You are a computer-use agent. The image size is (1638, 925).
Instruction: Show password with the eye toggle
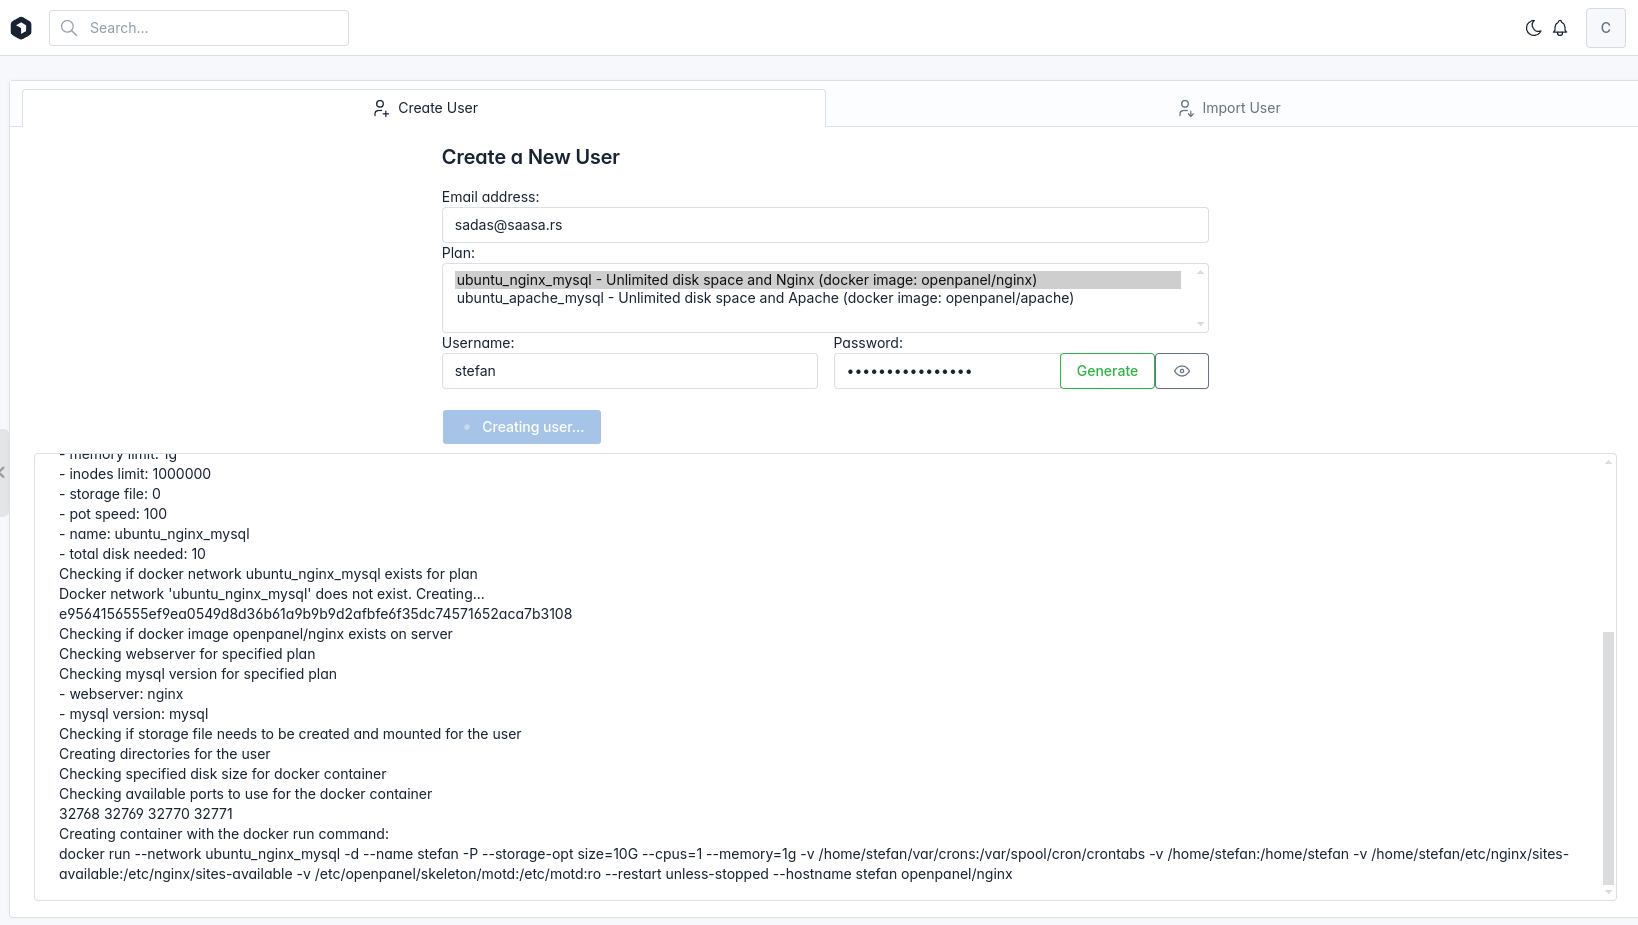coord(1182,371)
